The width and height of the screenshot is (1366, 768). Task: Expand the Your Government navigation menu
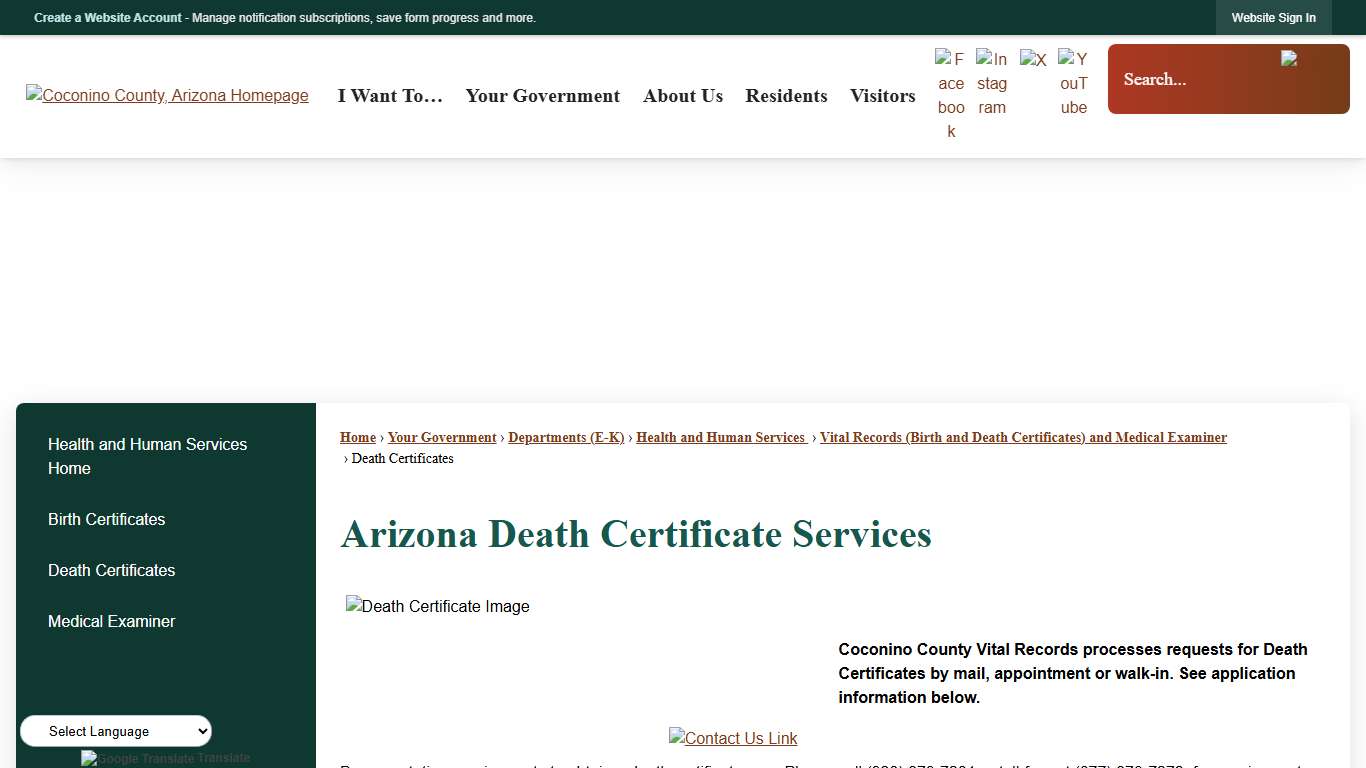542,95
